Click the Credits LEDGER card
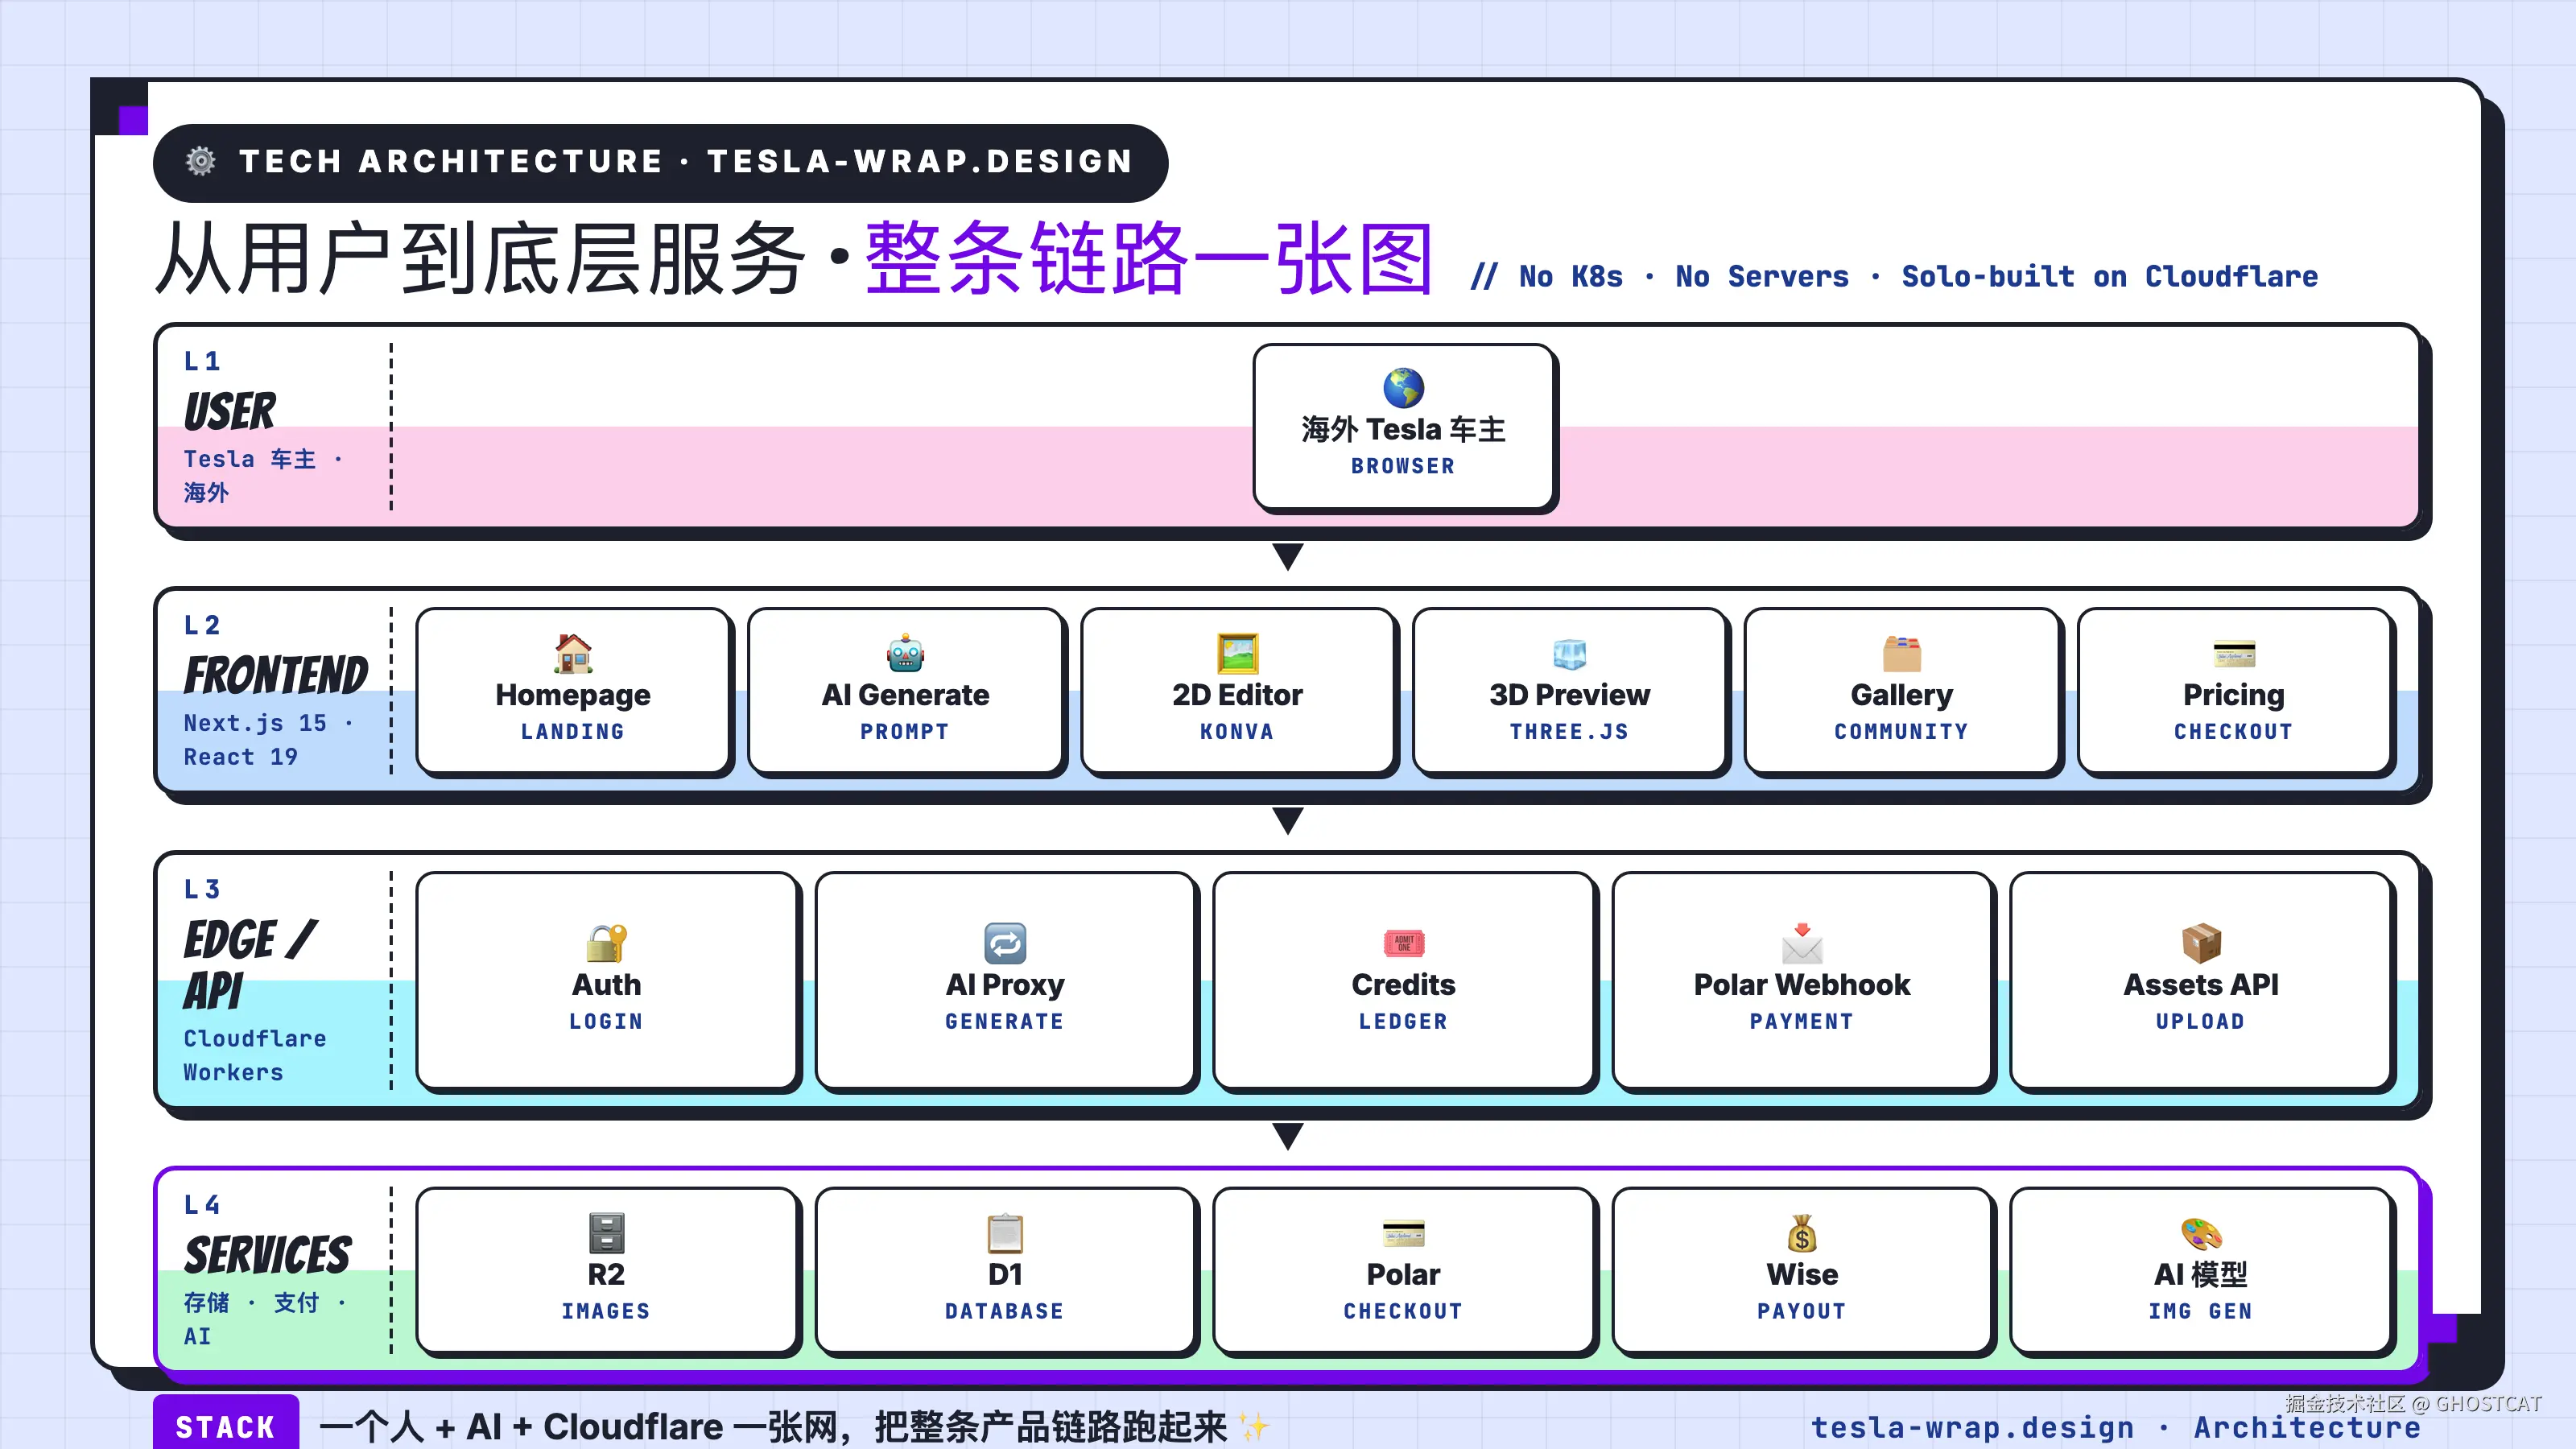This screenshot has width=2576, height=1449. click(x=1403, y=980)
